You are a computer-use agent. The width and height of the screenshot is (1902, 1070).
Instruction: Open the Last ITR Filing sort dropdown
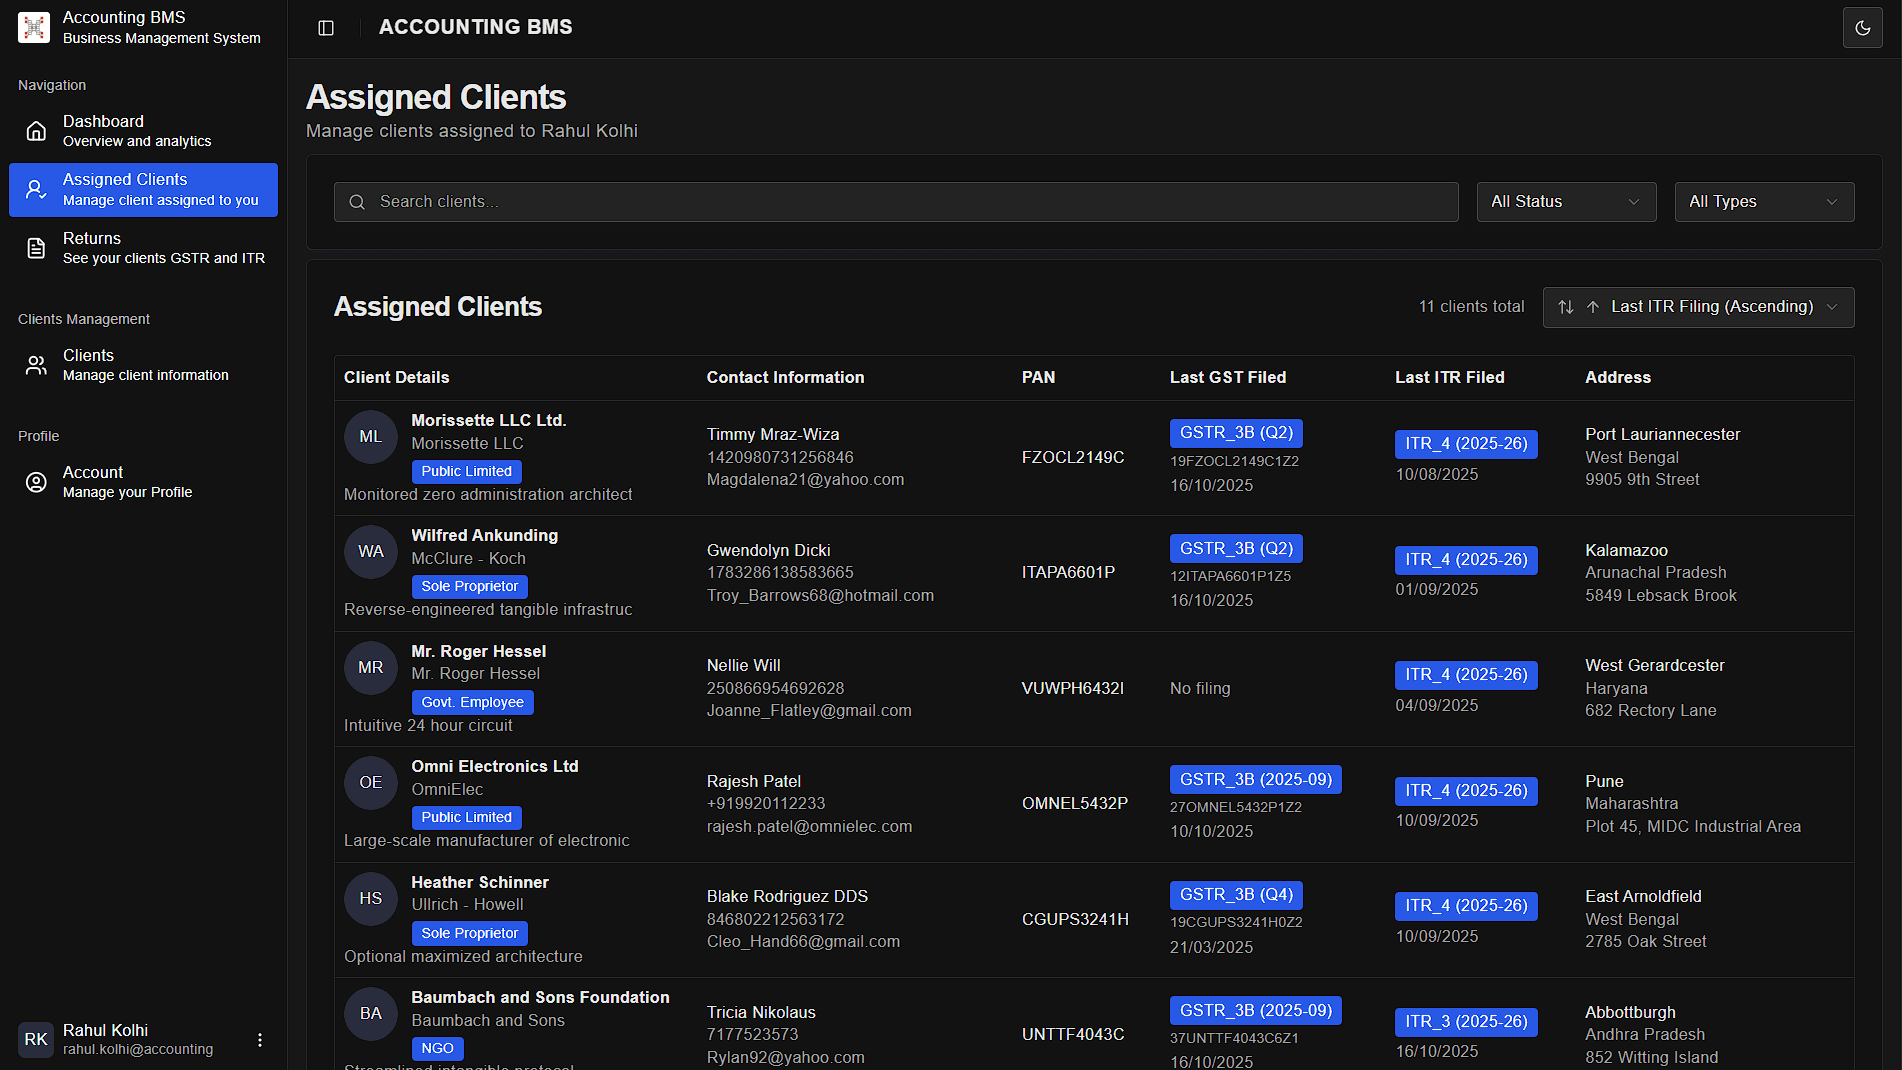tap(1712, 307)
